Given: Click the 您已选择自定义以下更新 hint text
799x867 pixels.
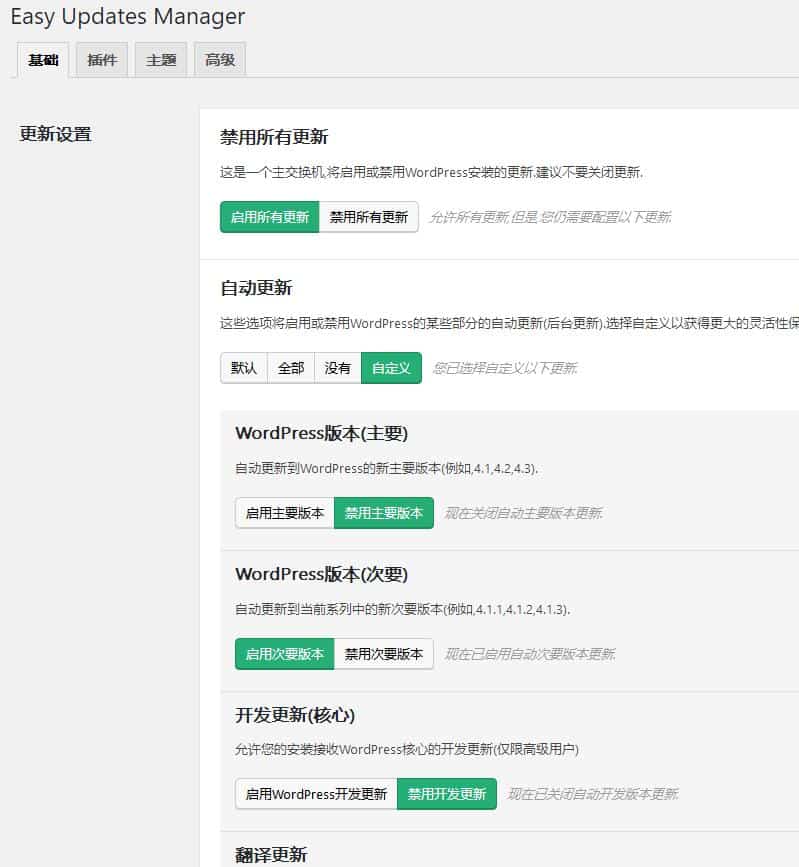Looking at the screenshot, I should pos(505,368).
